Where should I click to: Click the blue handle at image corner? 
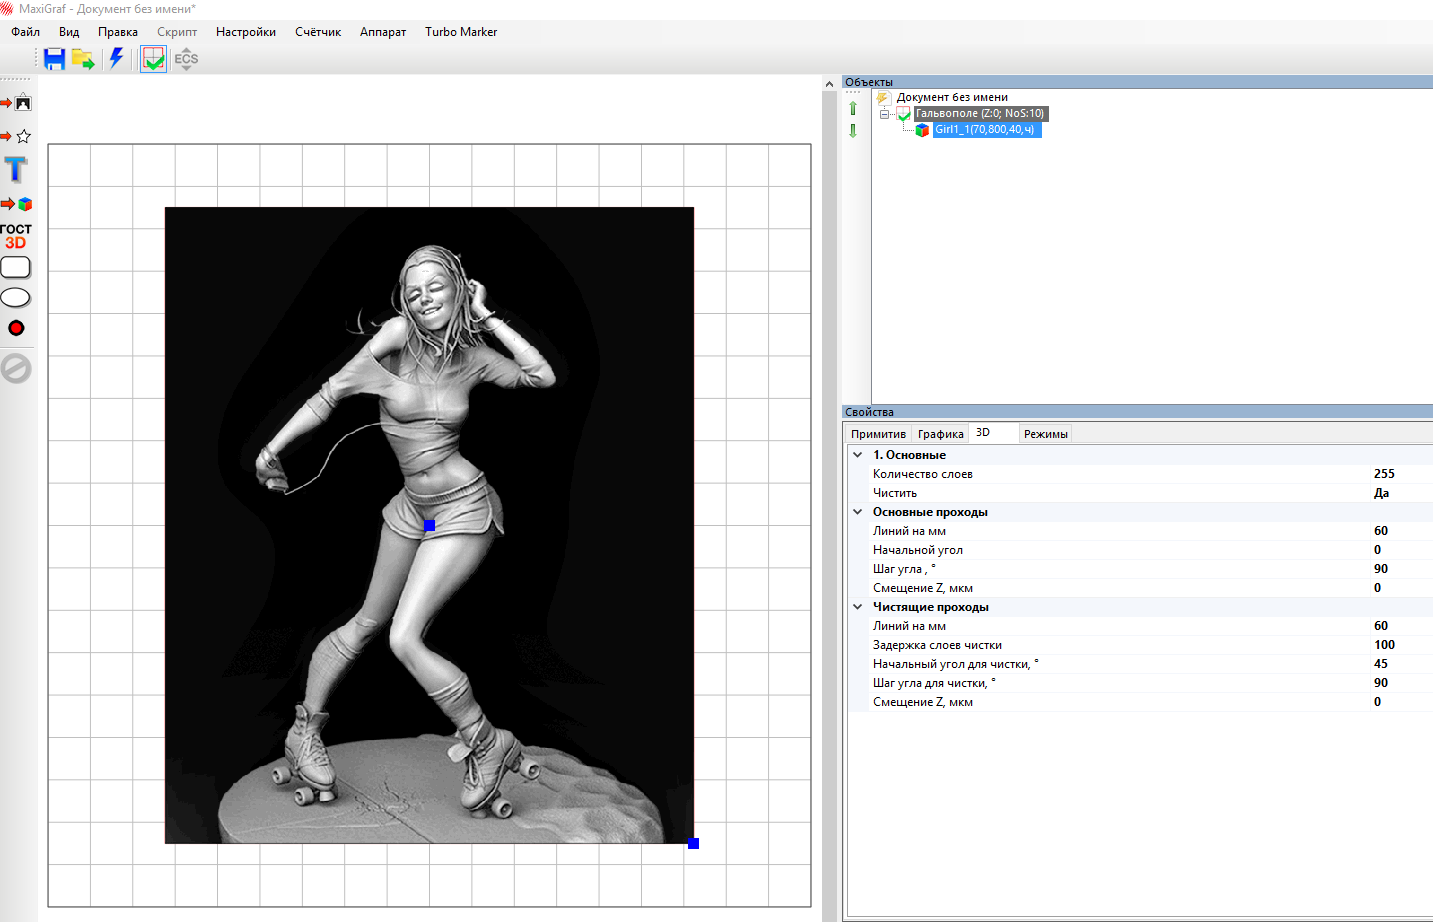pyautogui.click(x=693, y=844)
